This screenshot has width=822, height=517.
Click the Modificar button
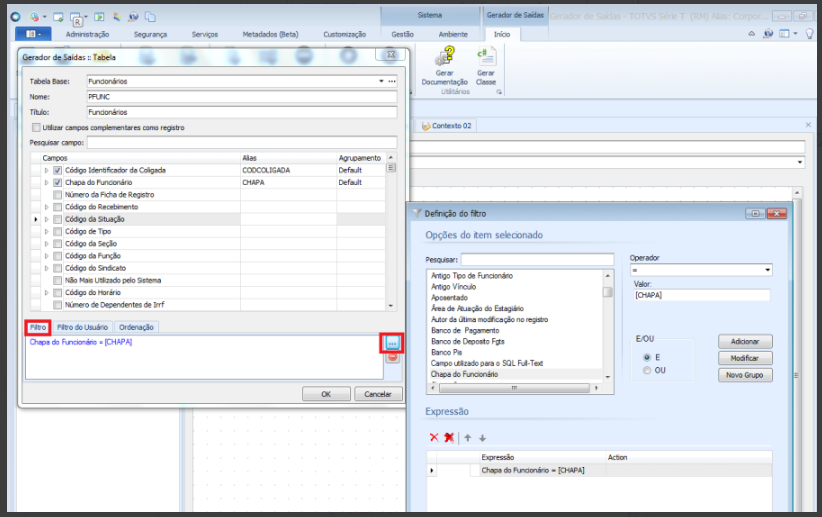(x=745, y=358)
